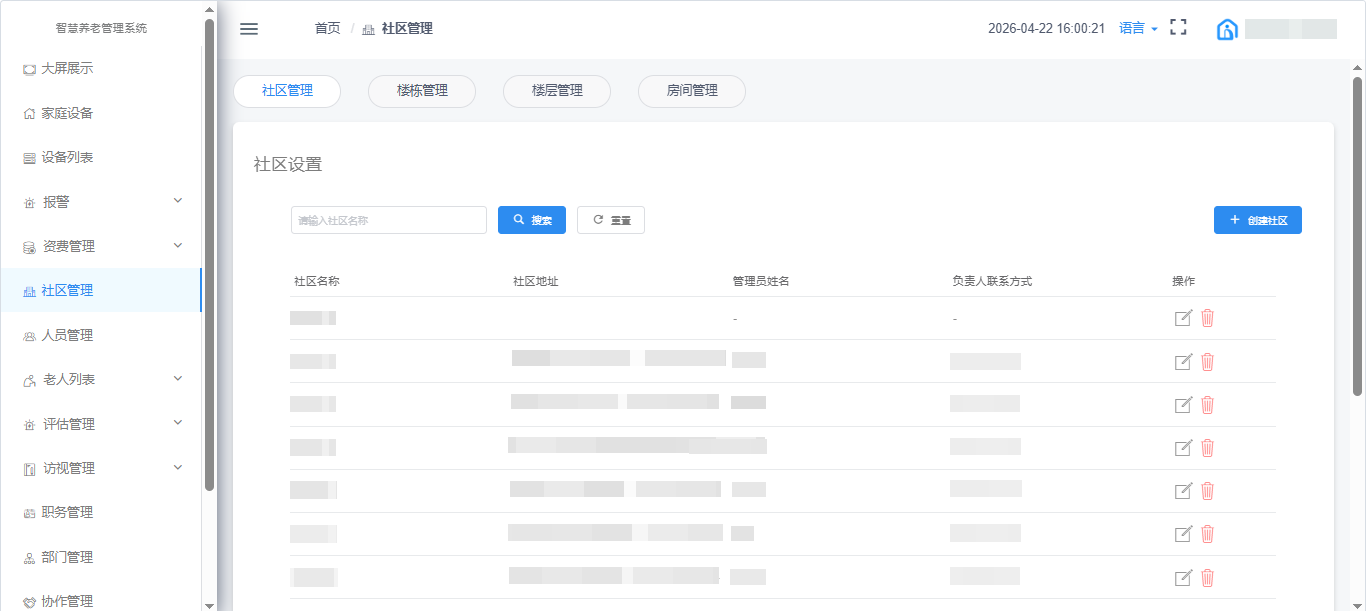This screenshot has width=1366, height=611.
Task: Open 家庭设备 in the sidebar
Action: click(x=67, y=113)
